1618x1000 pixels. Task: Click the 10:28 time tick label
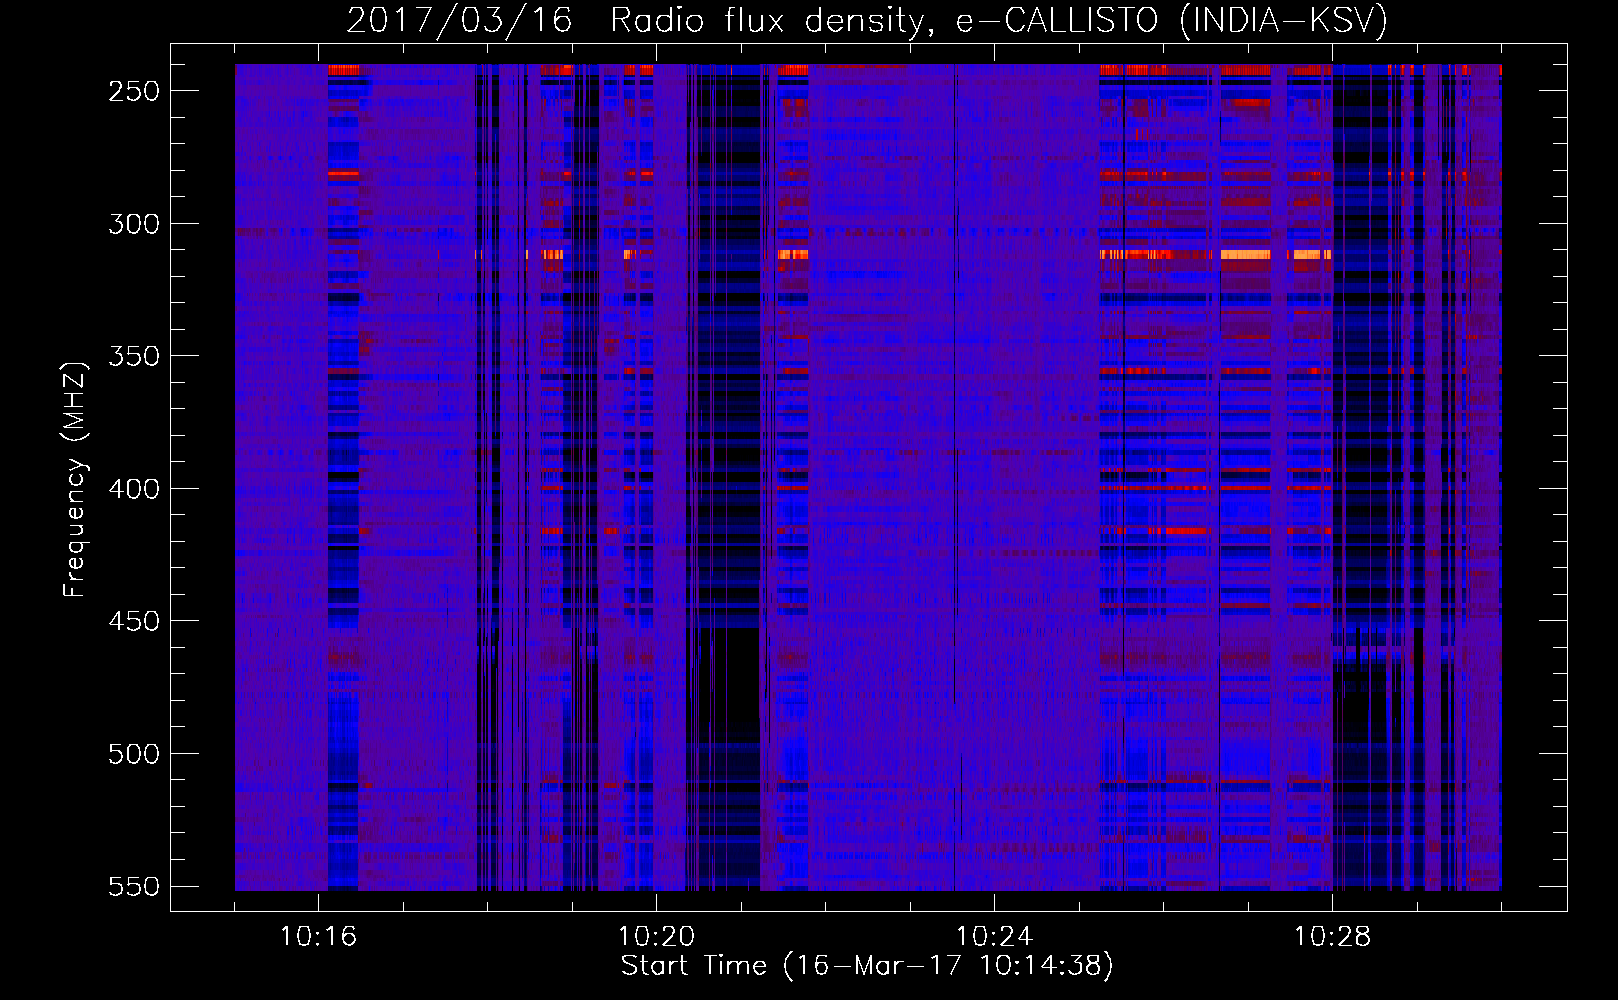1332,937
